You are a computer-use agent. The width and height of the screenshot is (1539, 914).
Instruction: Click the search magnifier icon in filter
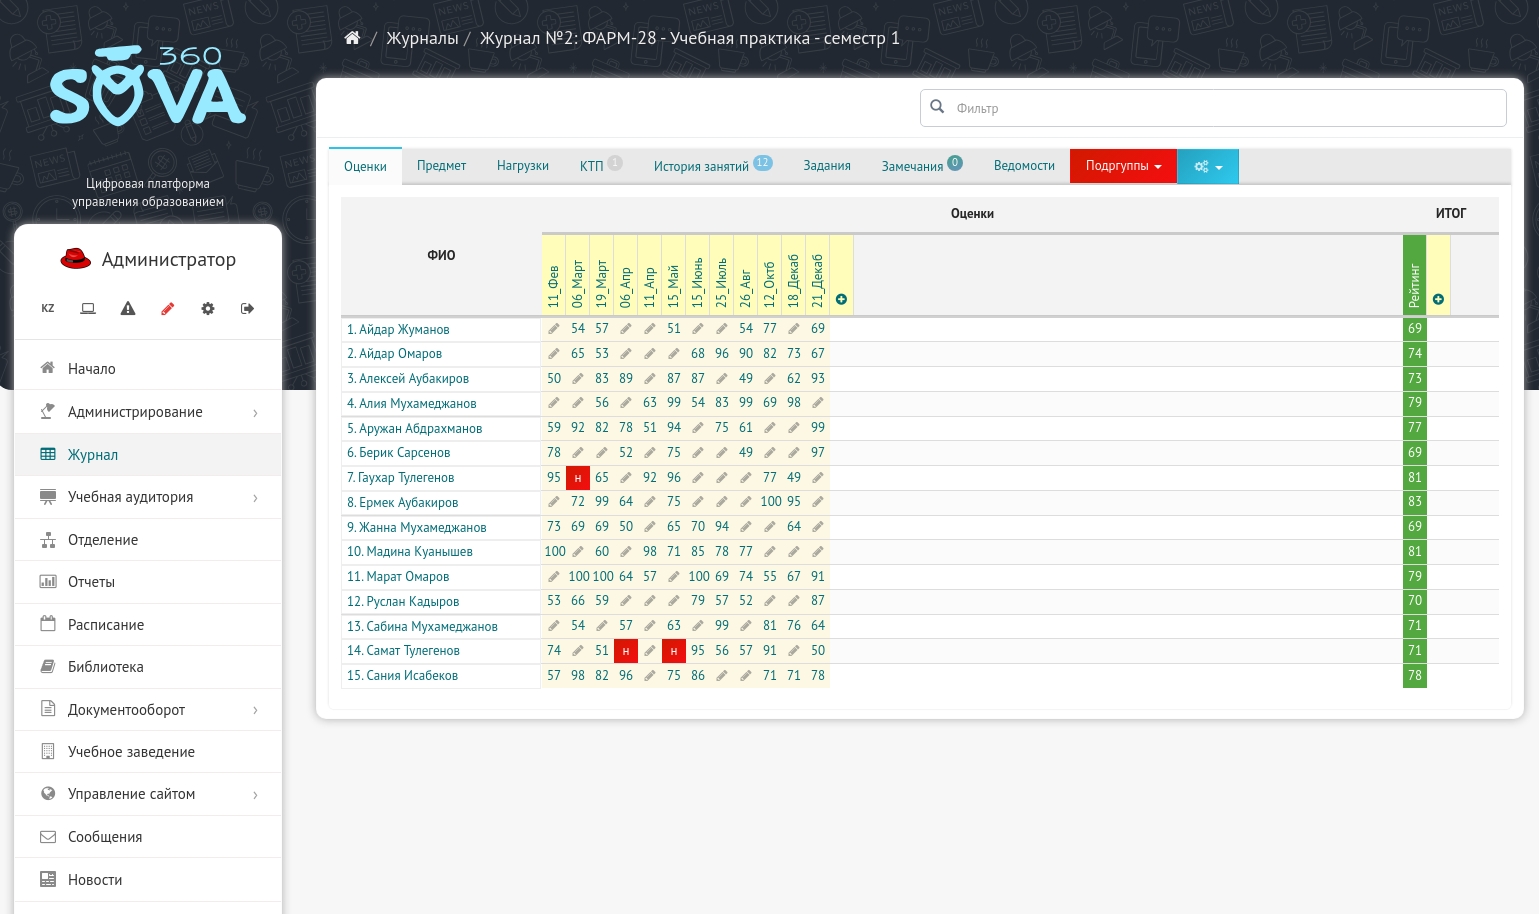(x=937, y=107)
